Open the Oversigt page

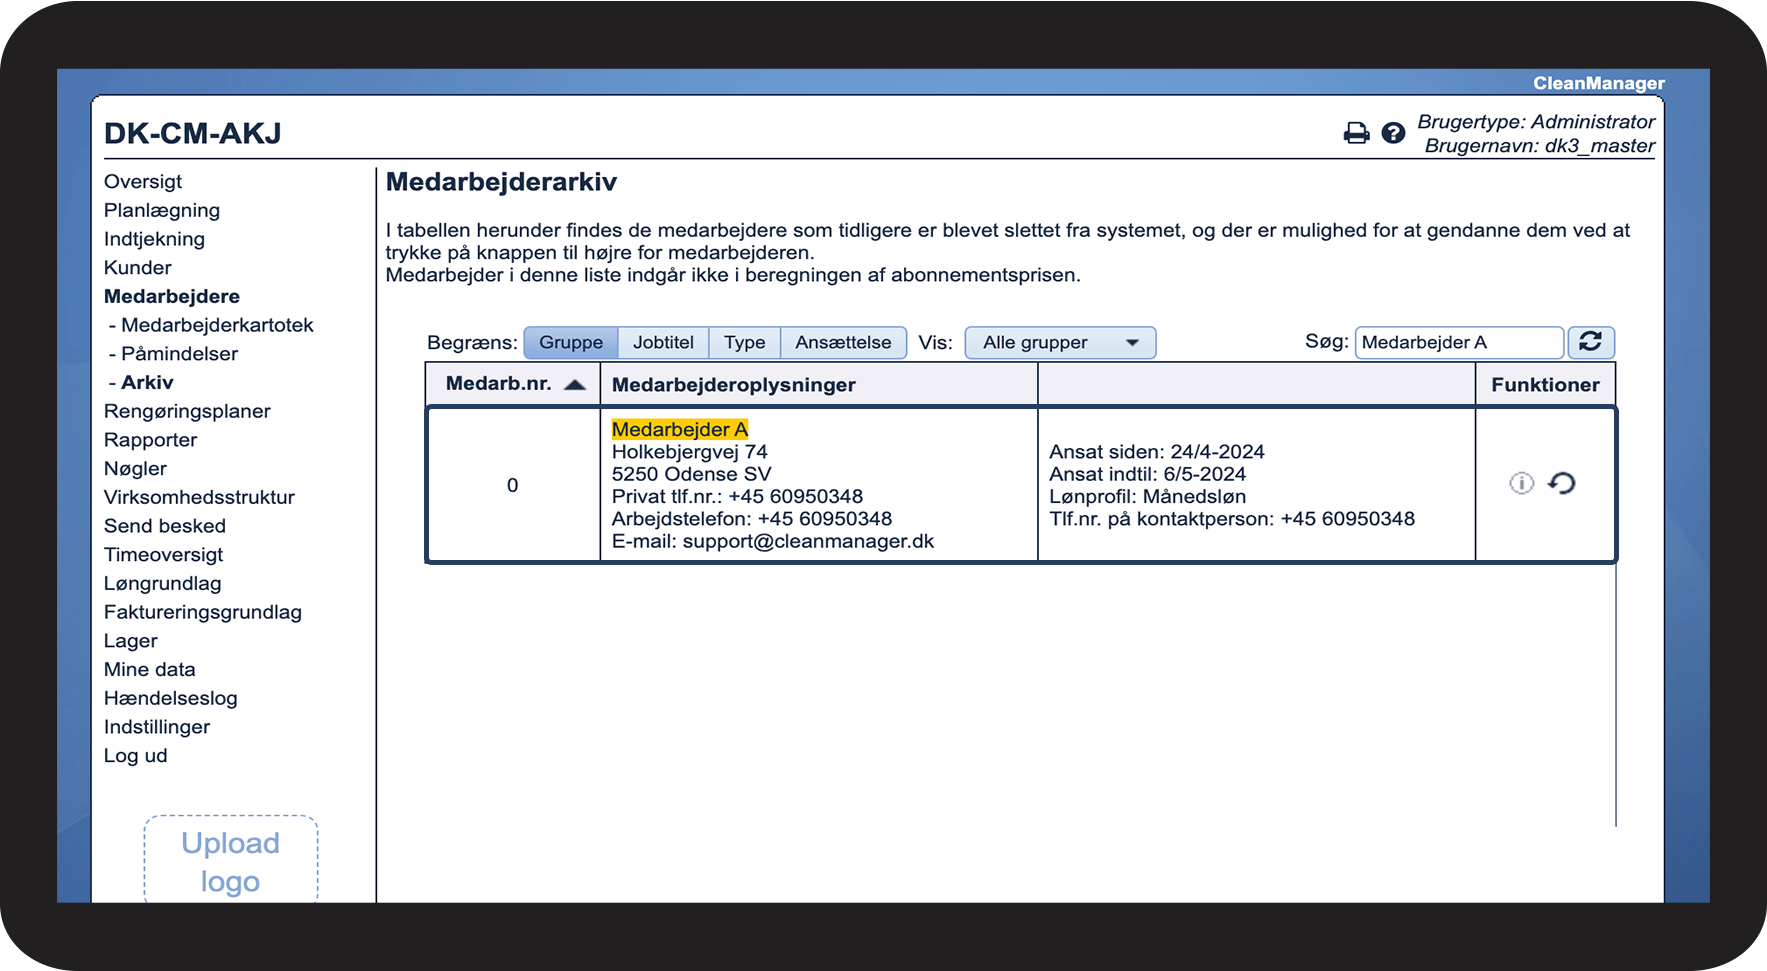(143, 182)
